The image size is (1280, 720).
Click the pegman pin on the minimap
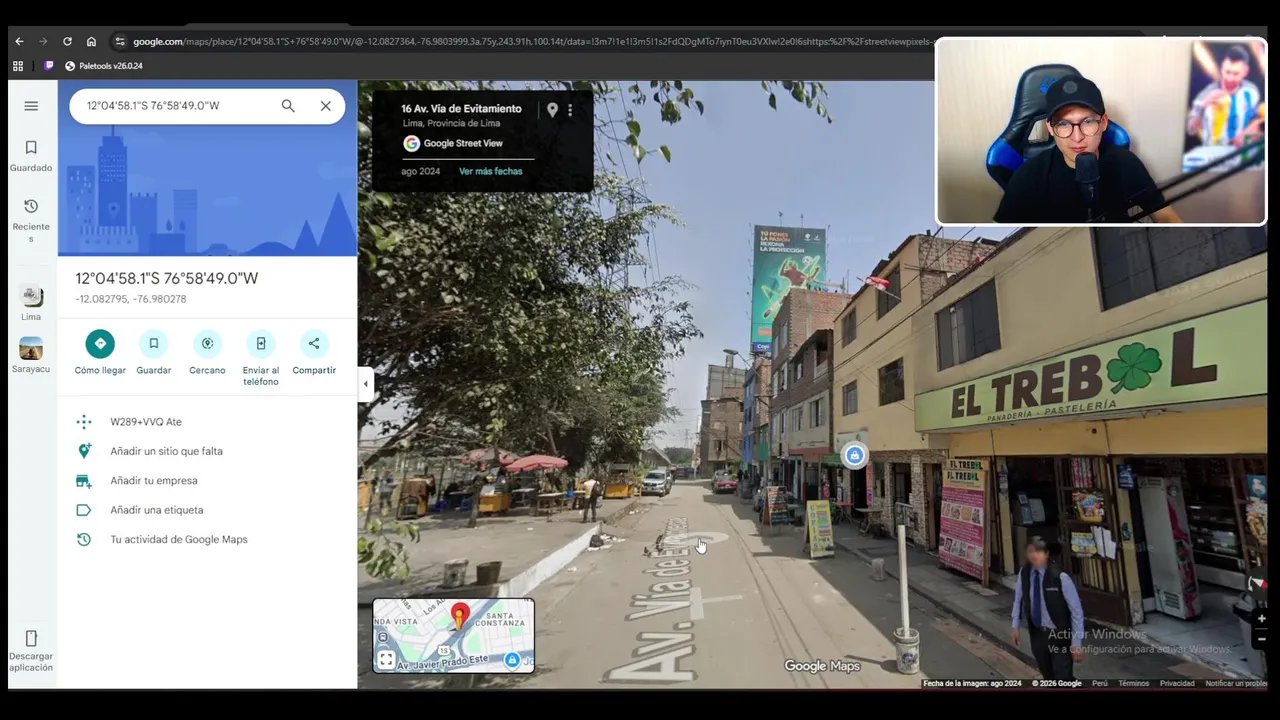pyautogui.click(x=459, y=617)
